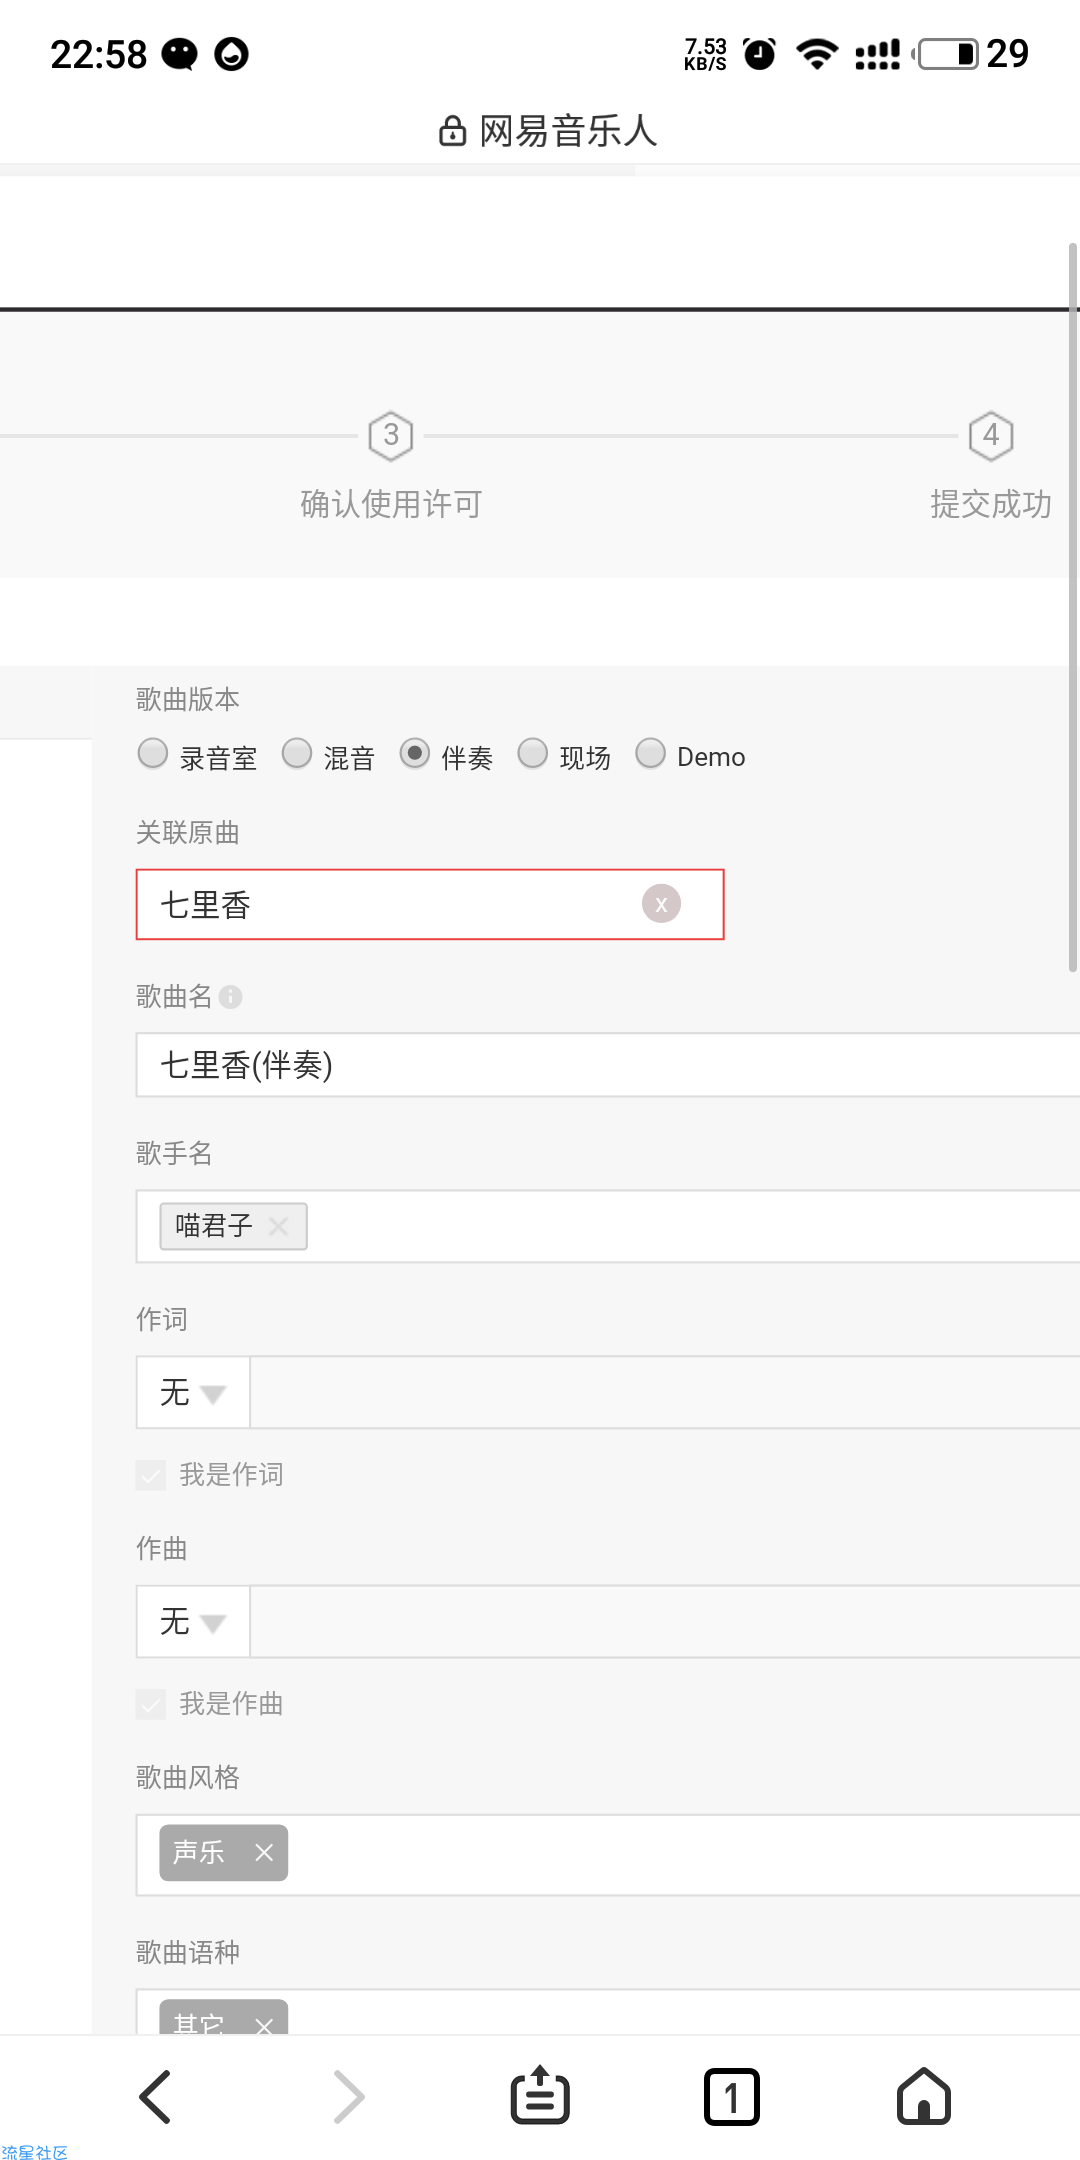Remove the 声乐 style tag
The height and width of the screenshot is (2160, 1080).
[264, 1853]
